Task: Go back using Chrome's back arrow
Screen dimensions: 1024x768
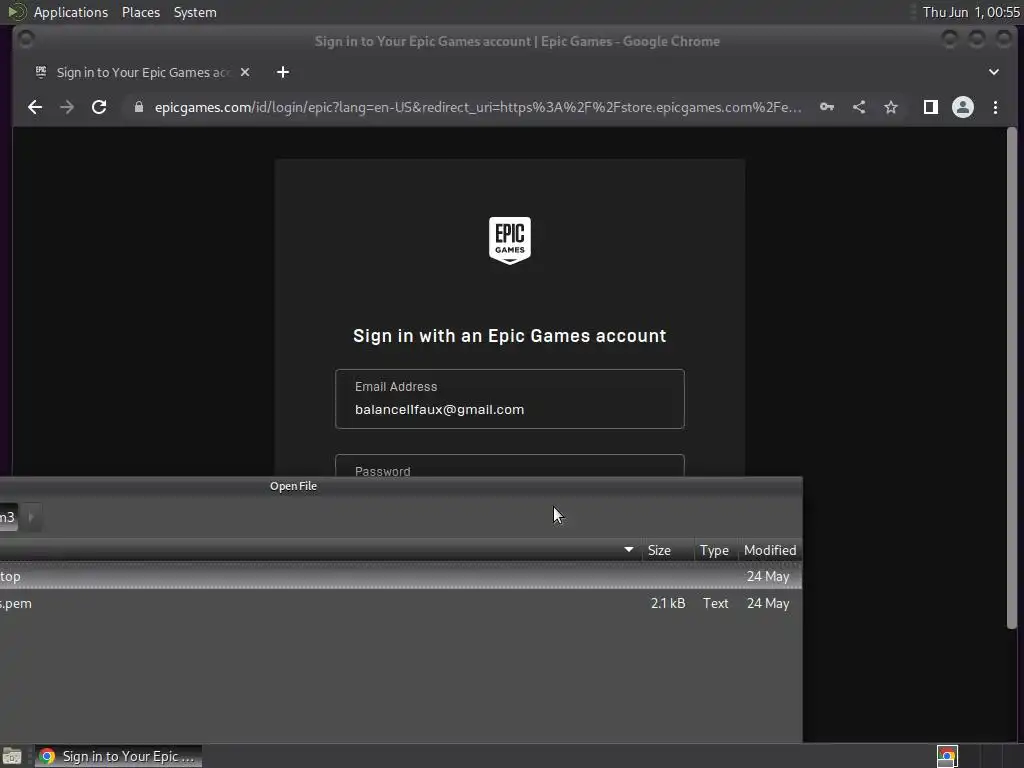Action: tap(35, 107)
